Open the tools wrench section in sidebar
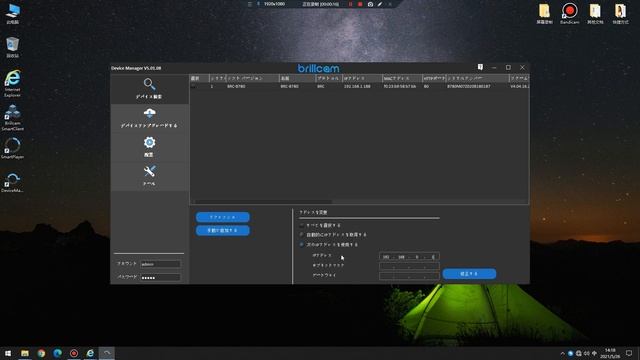The width and height of the screenshot is (640, 360). [x=149, y=176]
